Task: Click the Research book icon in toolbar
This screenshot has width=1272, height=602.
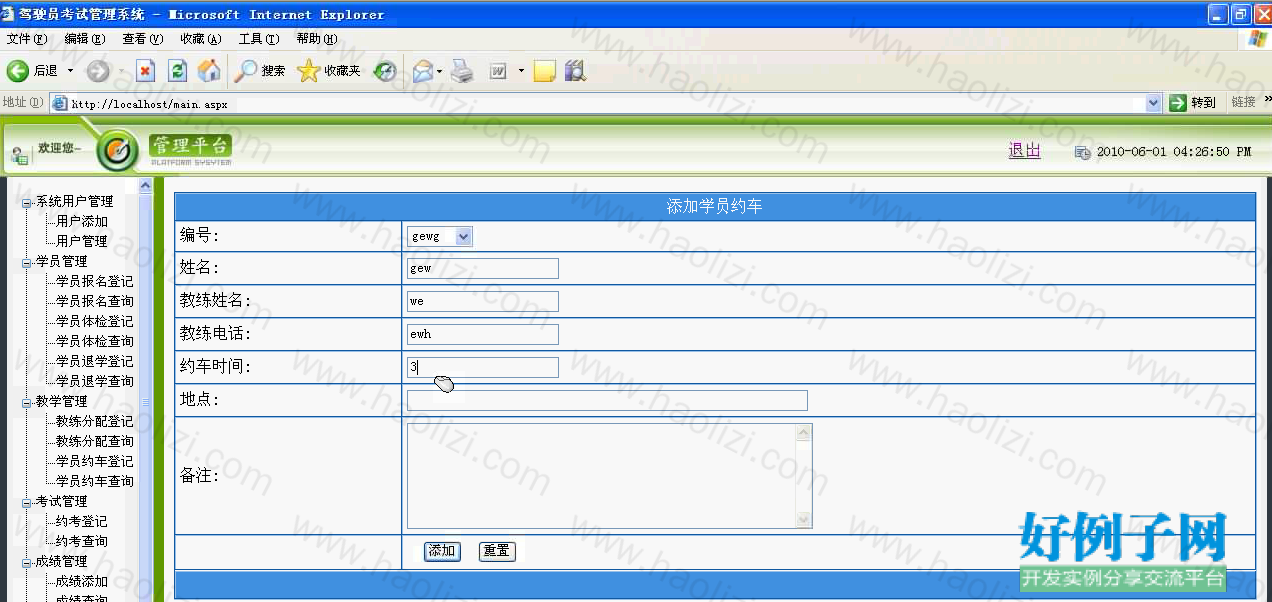Action: pyautogui.click(x=575, y=71)
